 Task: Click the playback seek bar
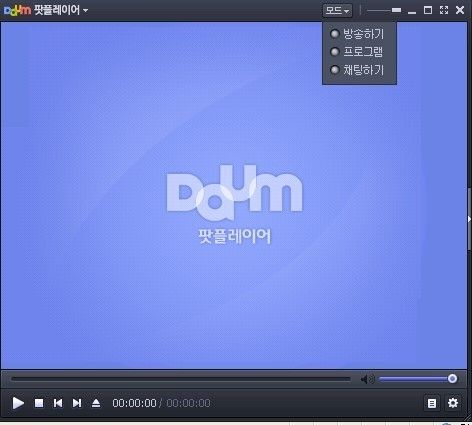coord(181,379)
